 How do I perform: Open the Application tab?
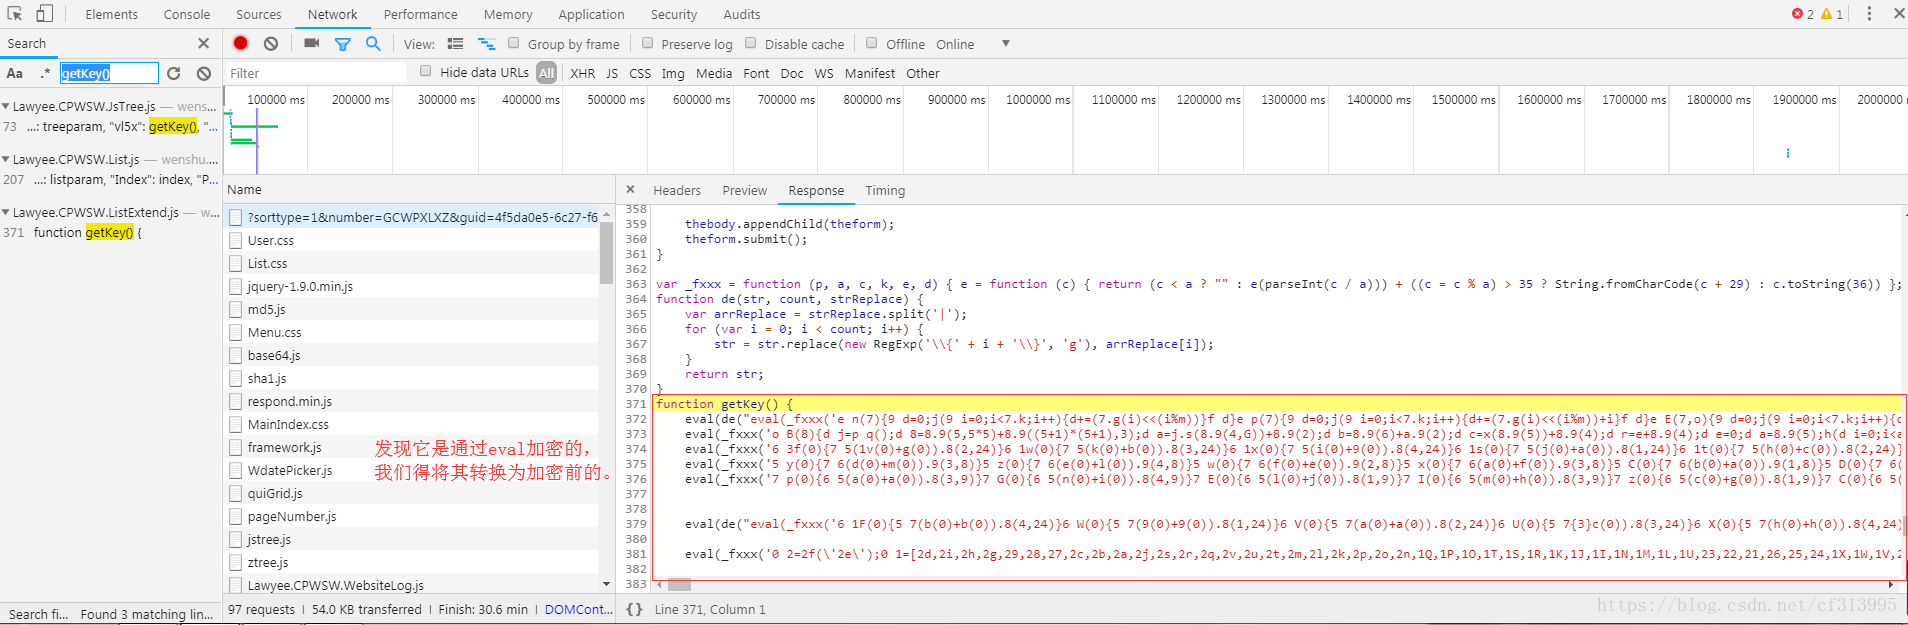(x=592, y=14)
